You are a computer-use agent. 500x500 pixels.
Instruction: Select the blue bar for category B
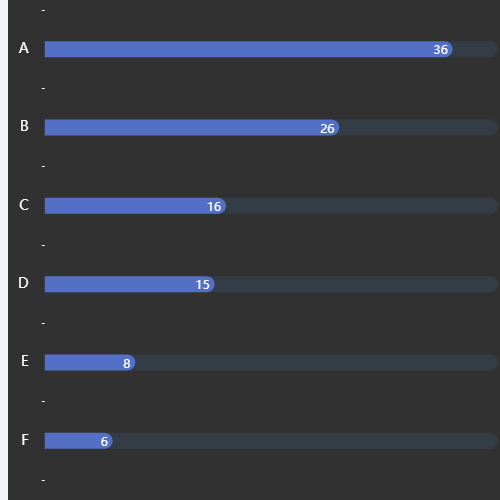[192, 128]
